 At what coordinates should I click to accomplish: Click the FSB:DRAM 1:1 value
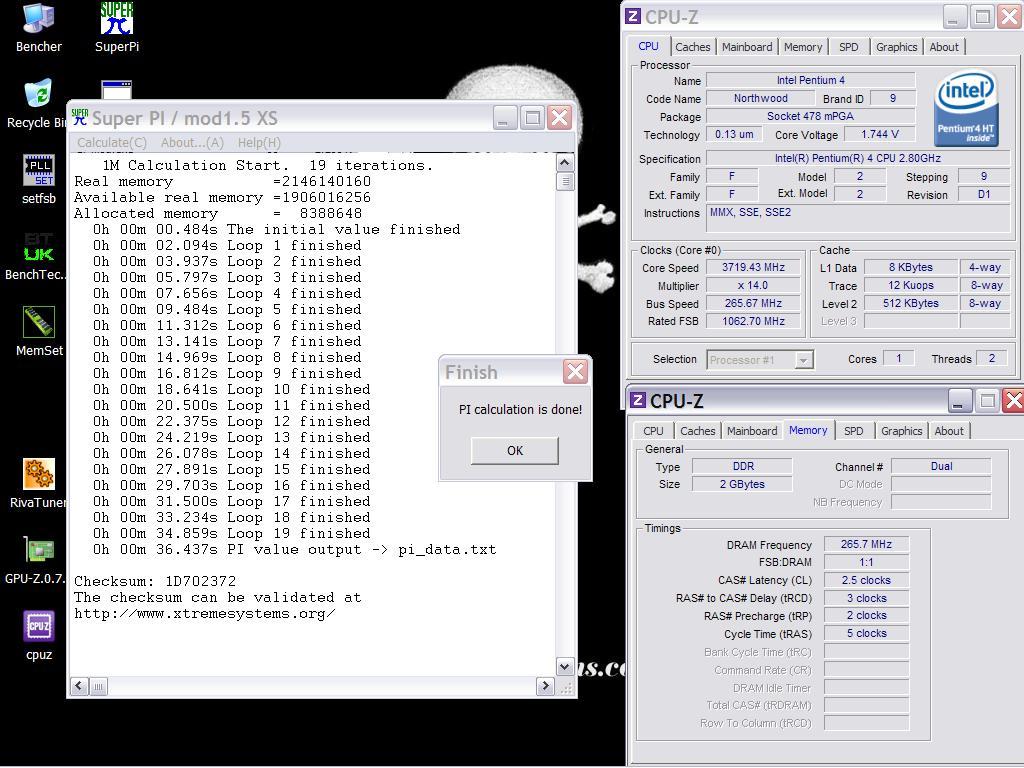click(x=866, y=562)
